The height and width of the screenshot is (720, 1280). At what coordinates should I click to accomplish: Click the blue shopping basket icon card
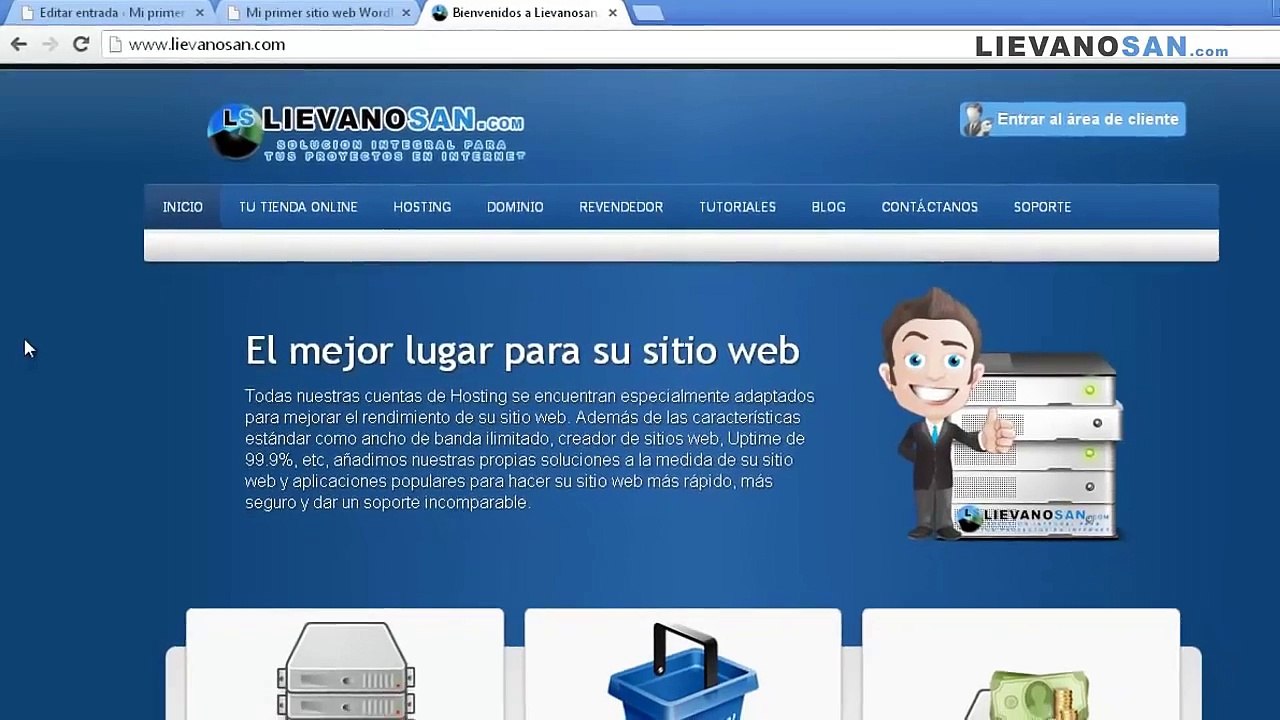tap(683, 664)
